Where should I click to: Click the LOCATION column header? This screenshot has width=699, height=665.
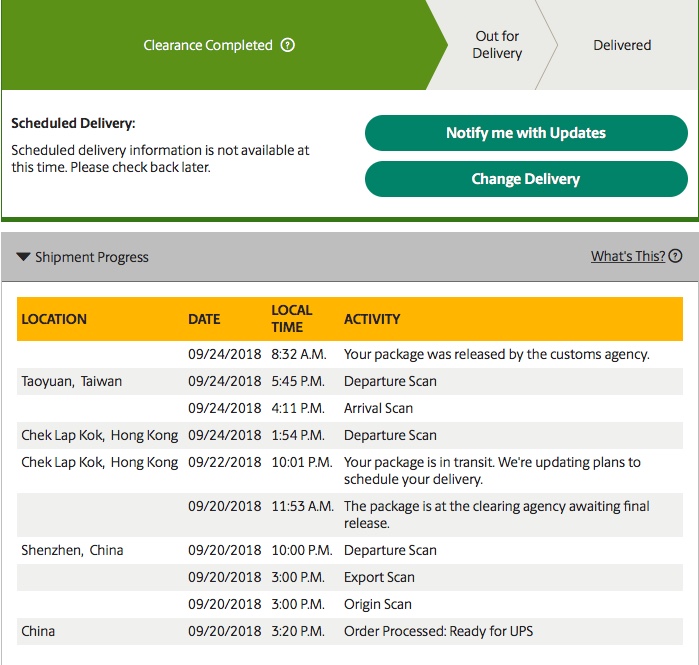54,319
